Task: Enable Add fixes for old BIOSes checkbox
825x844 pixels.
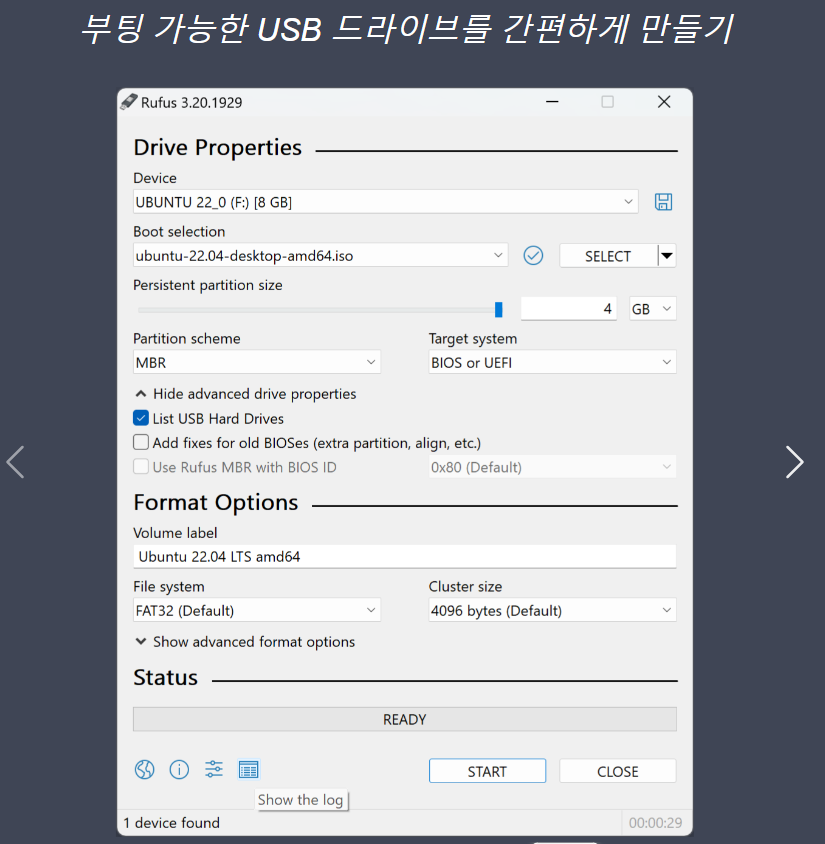Action: click(141, 442)
